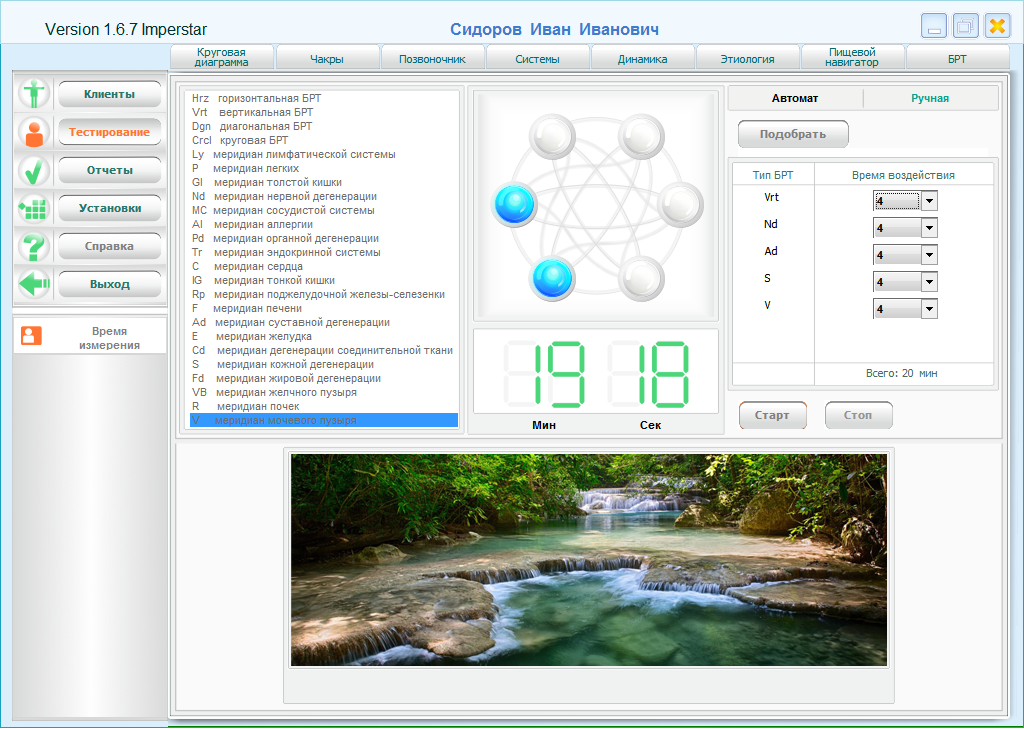The image size is (1024, 729).
Task: Select GI меридиан толстой кишки
Action: pos(324,182)
